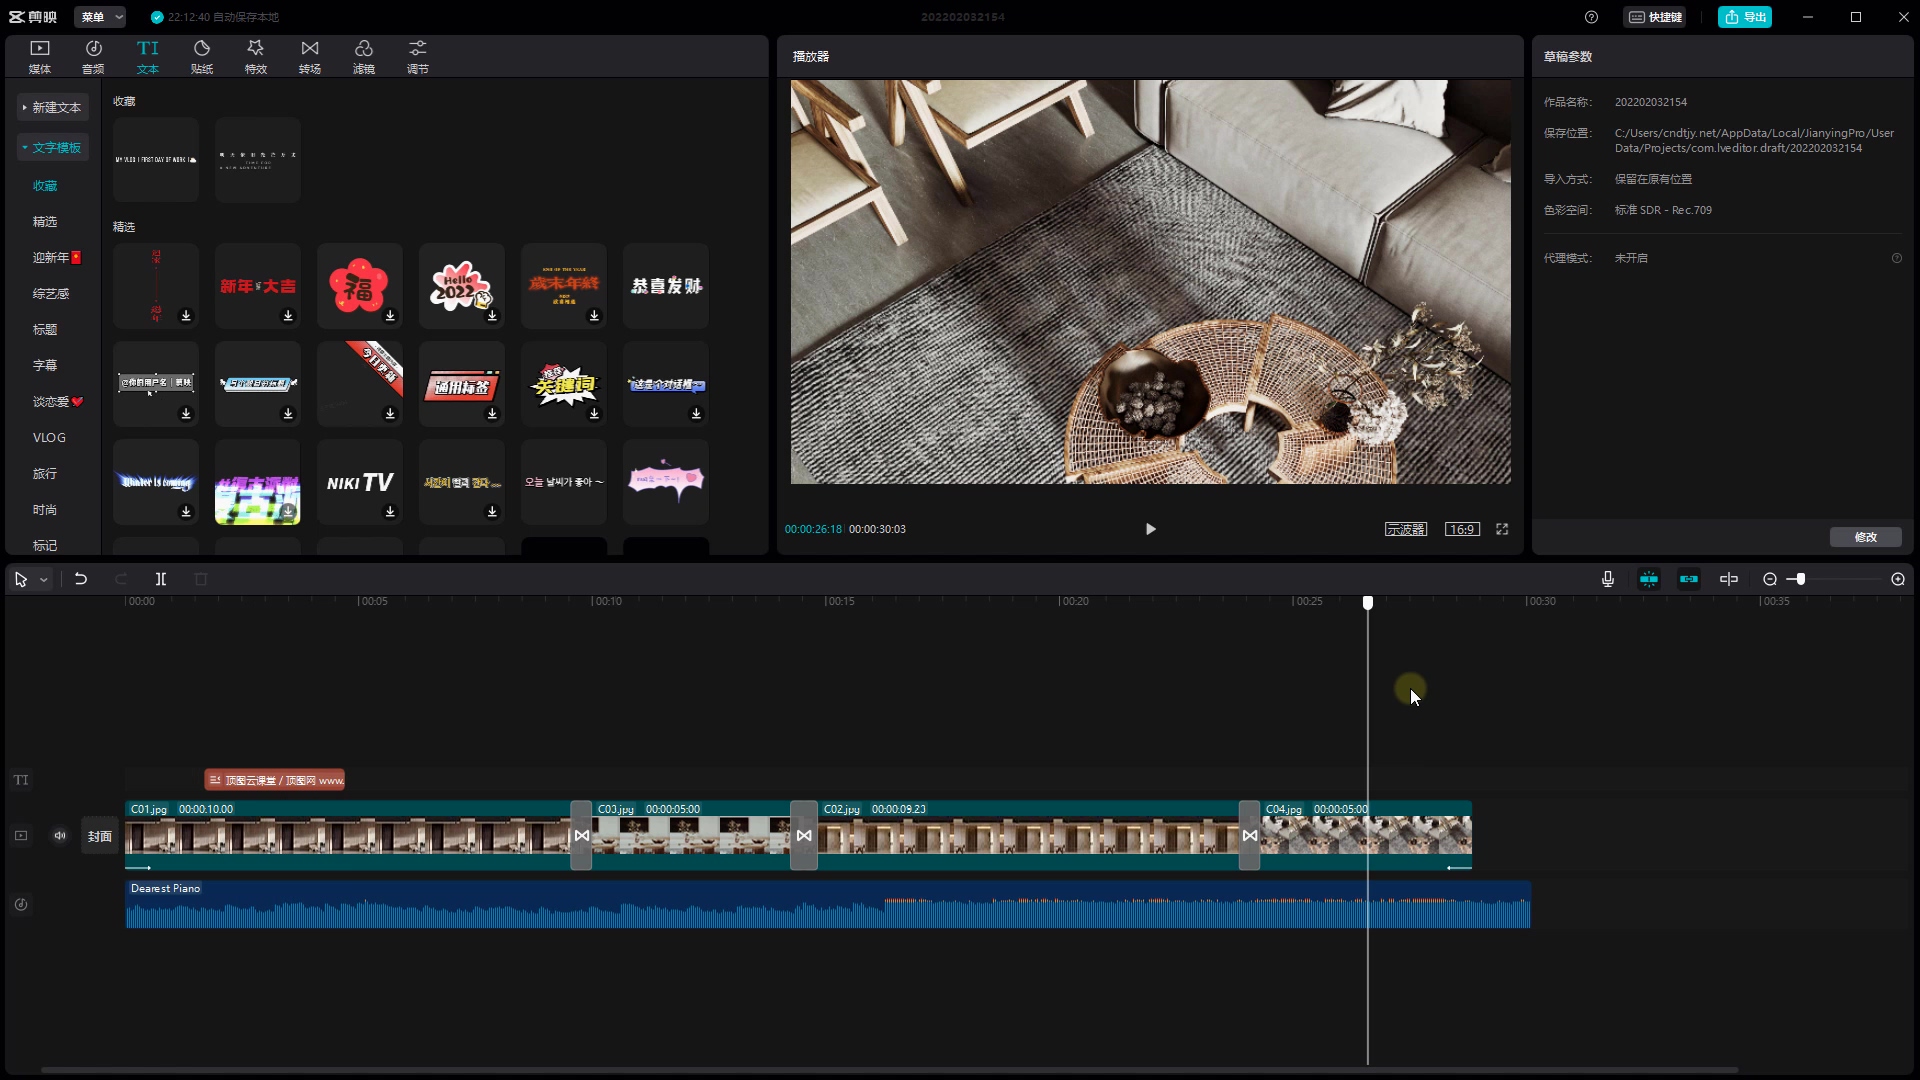Click zoom in timeline plus icon
Screen dimensions: 1920x1080
click(x=1898, y=579)
